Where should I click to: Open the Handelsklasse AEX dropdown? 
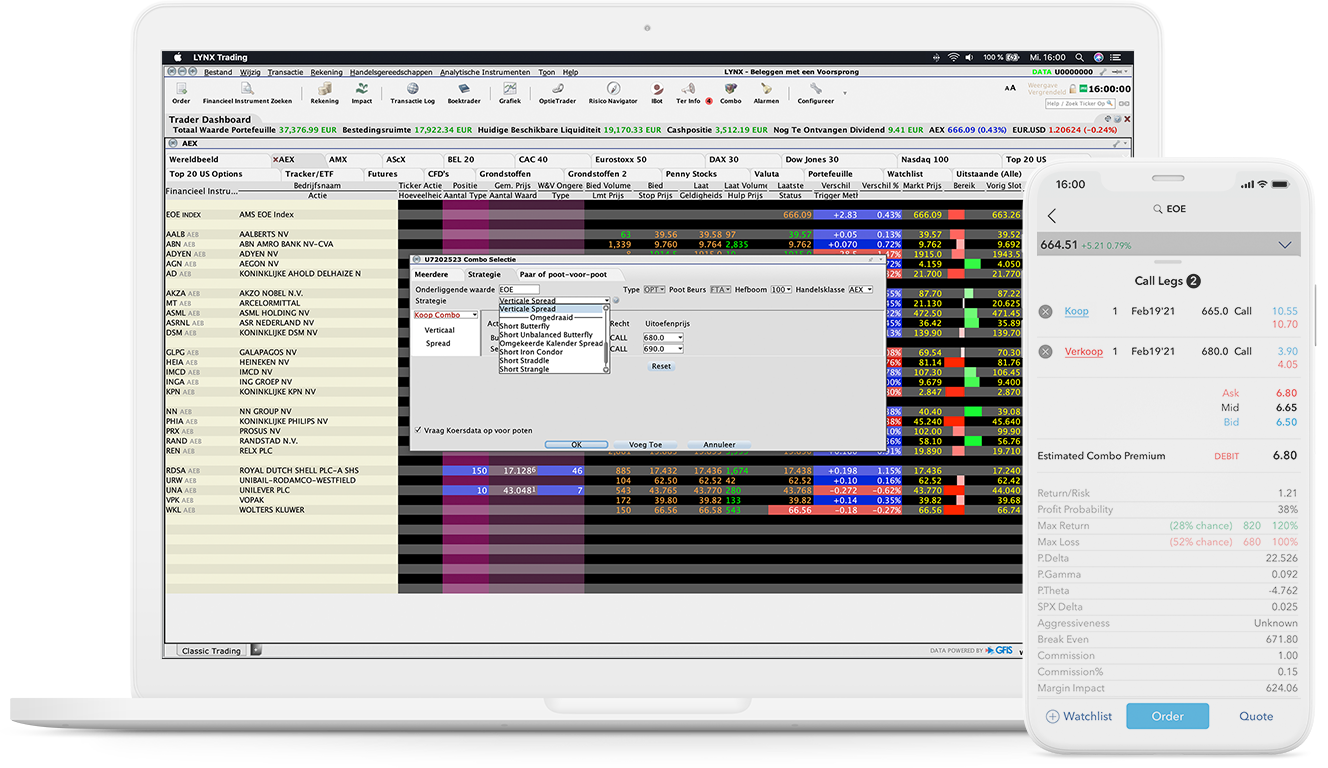tap(861, 289)
